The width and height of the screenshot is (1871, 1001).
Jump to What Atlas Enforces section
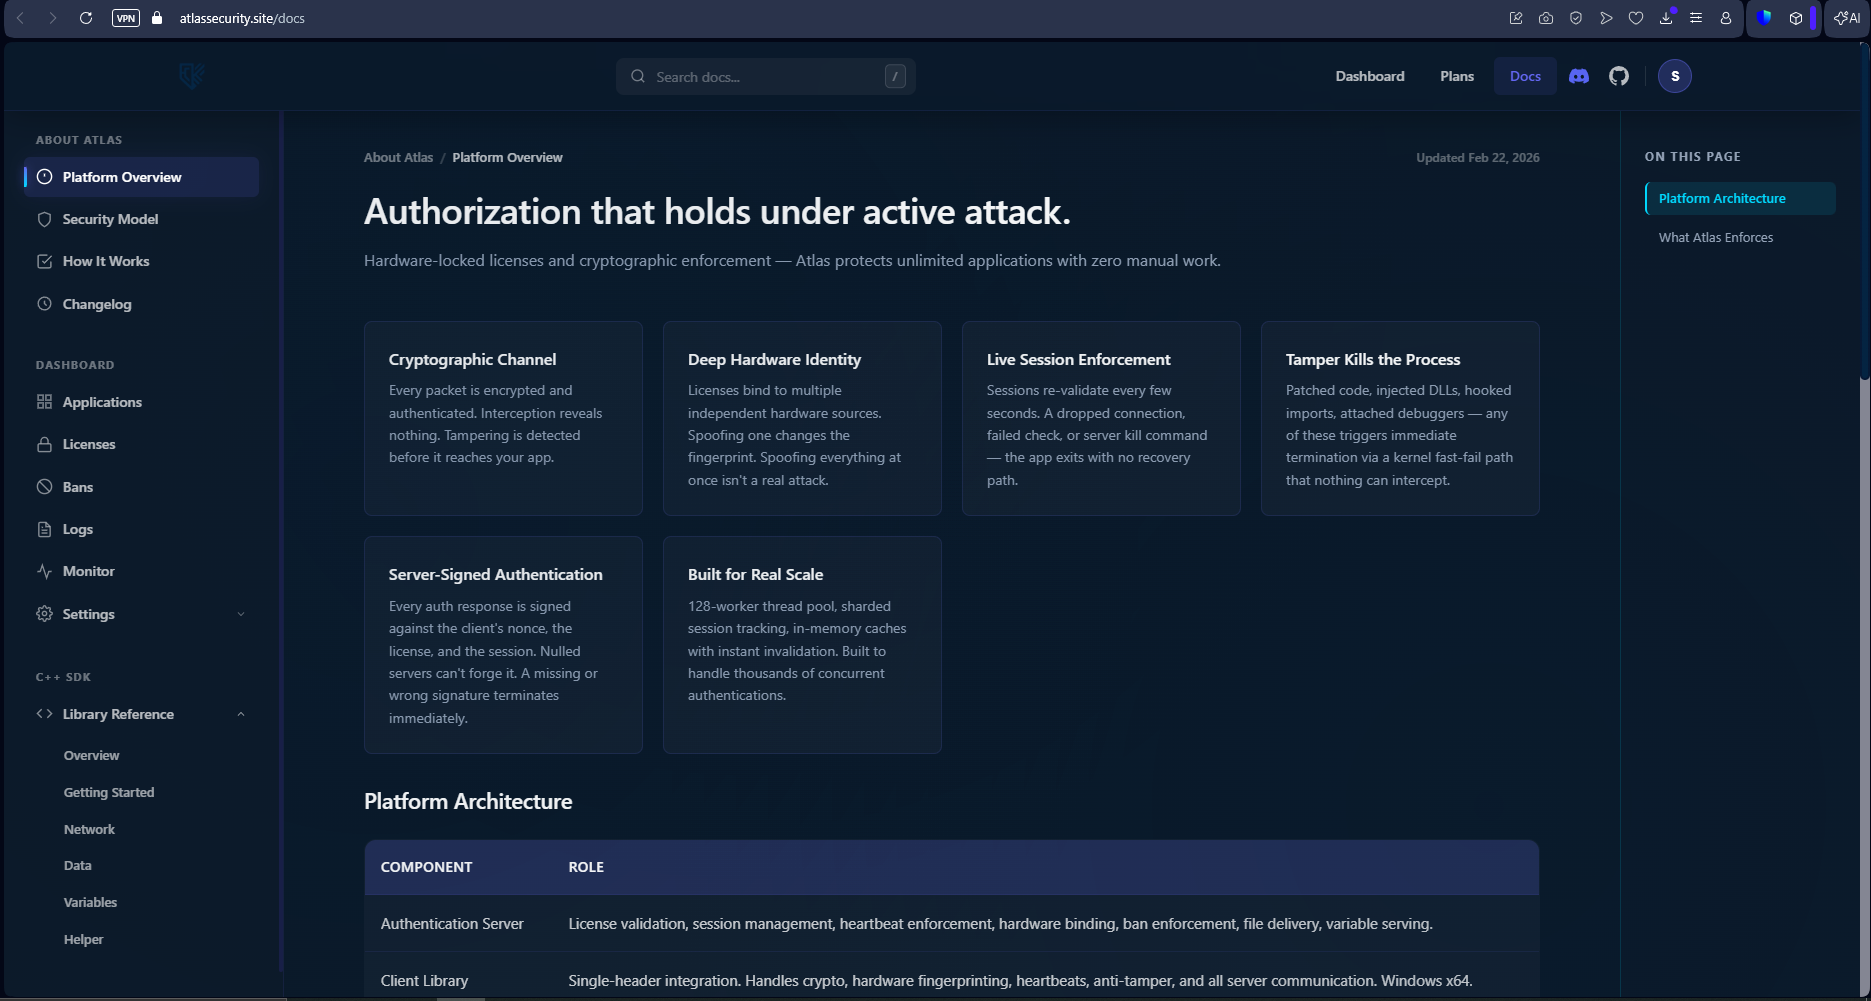1716,237
